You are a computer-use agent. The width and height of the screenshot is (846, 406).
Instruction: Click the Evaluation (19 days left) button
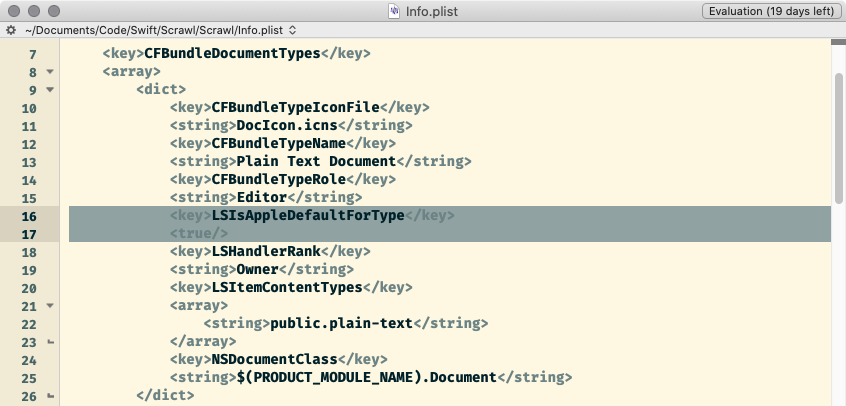[x=770, y=11]
